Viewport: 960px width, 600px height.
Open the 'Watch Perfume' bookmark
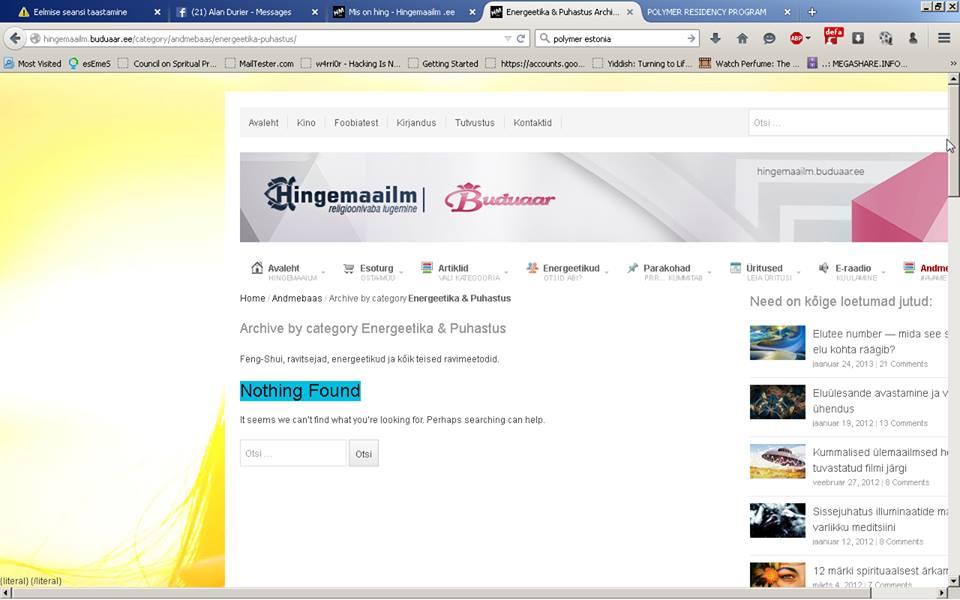pos(749,63)
